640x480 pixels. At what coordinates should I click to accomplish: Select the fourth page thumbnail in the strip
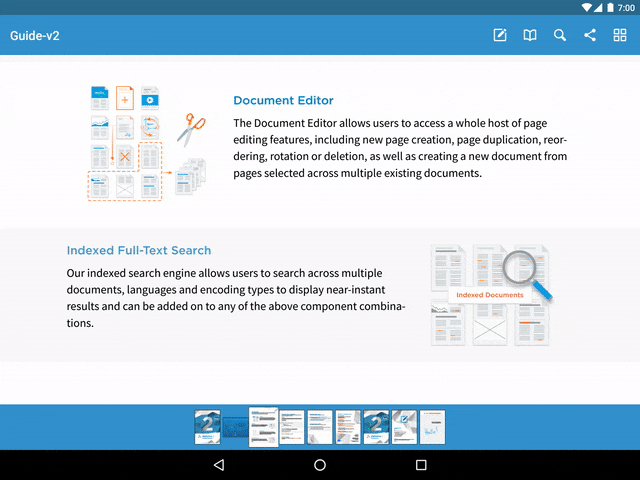pos(292,427)
